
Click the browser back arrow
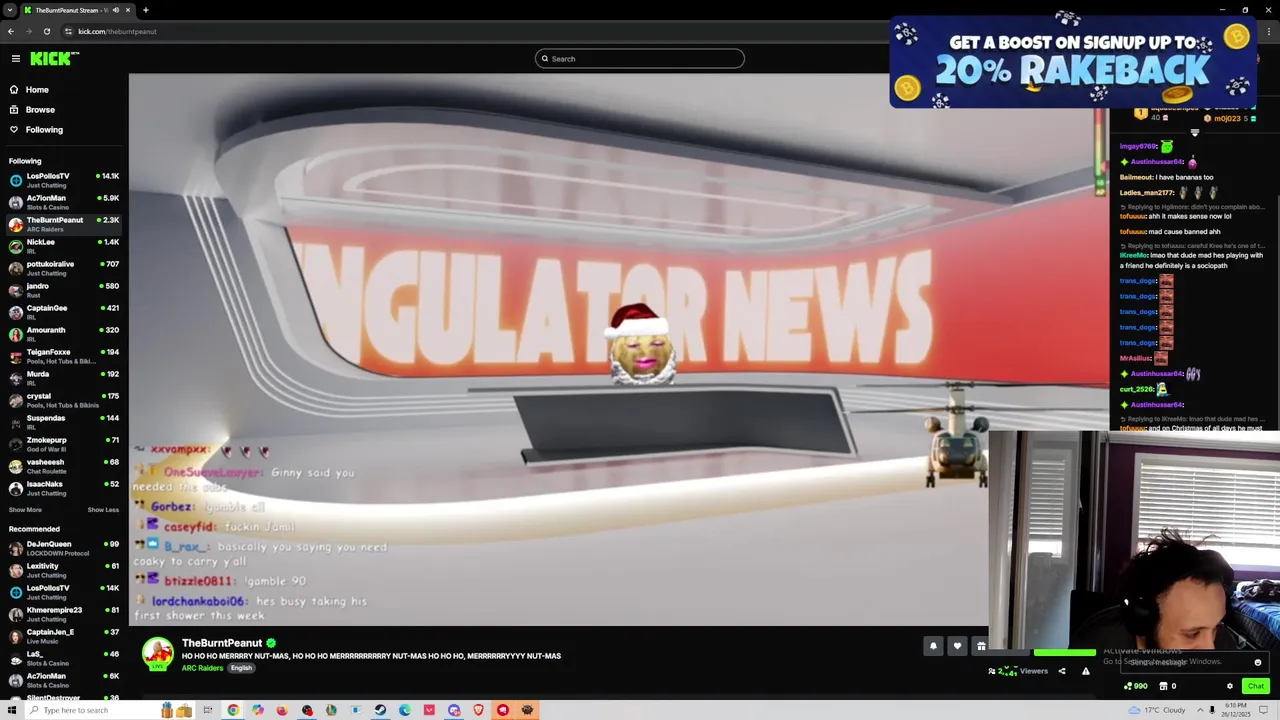pyautogui.click(x=11, y=31)
